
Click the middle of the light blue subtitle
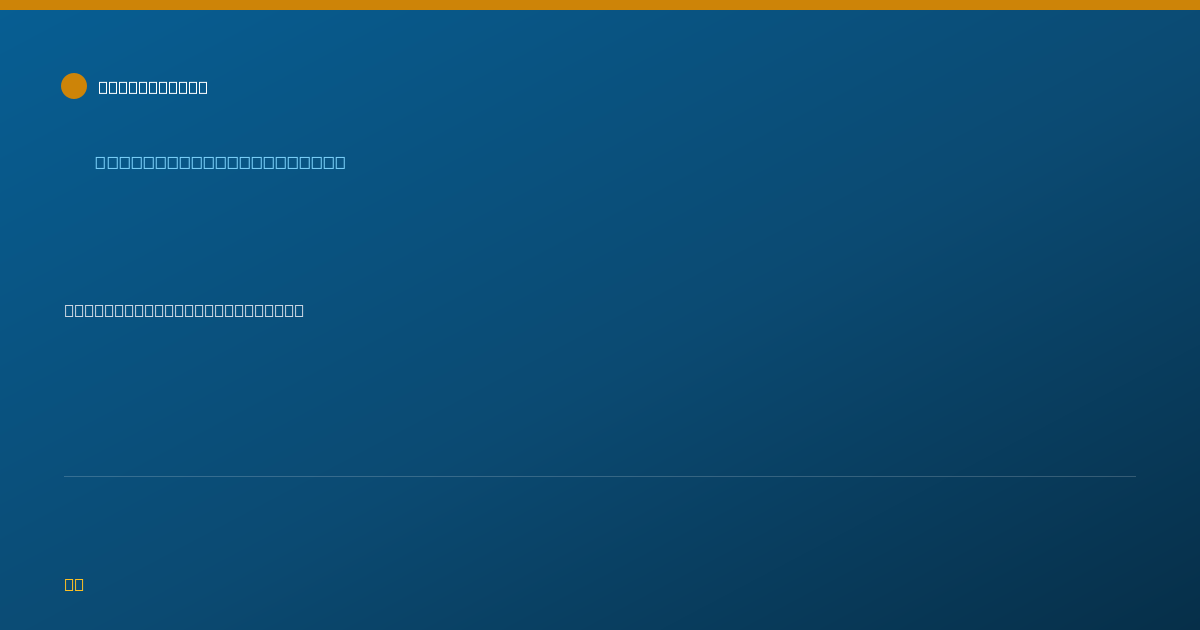point(220,162)
